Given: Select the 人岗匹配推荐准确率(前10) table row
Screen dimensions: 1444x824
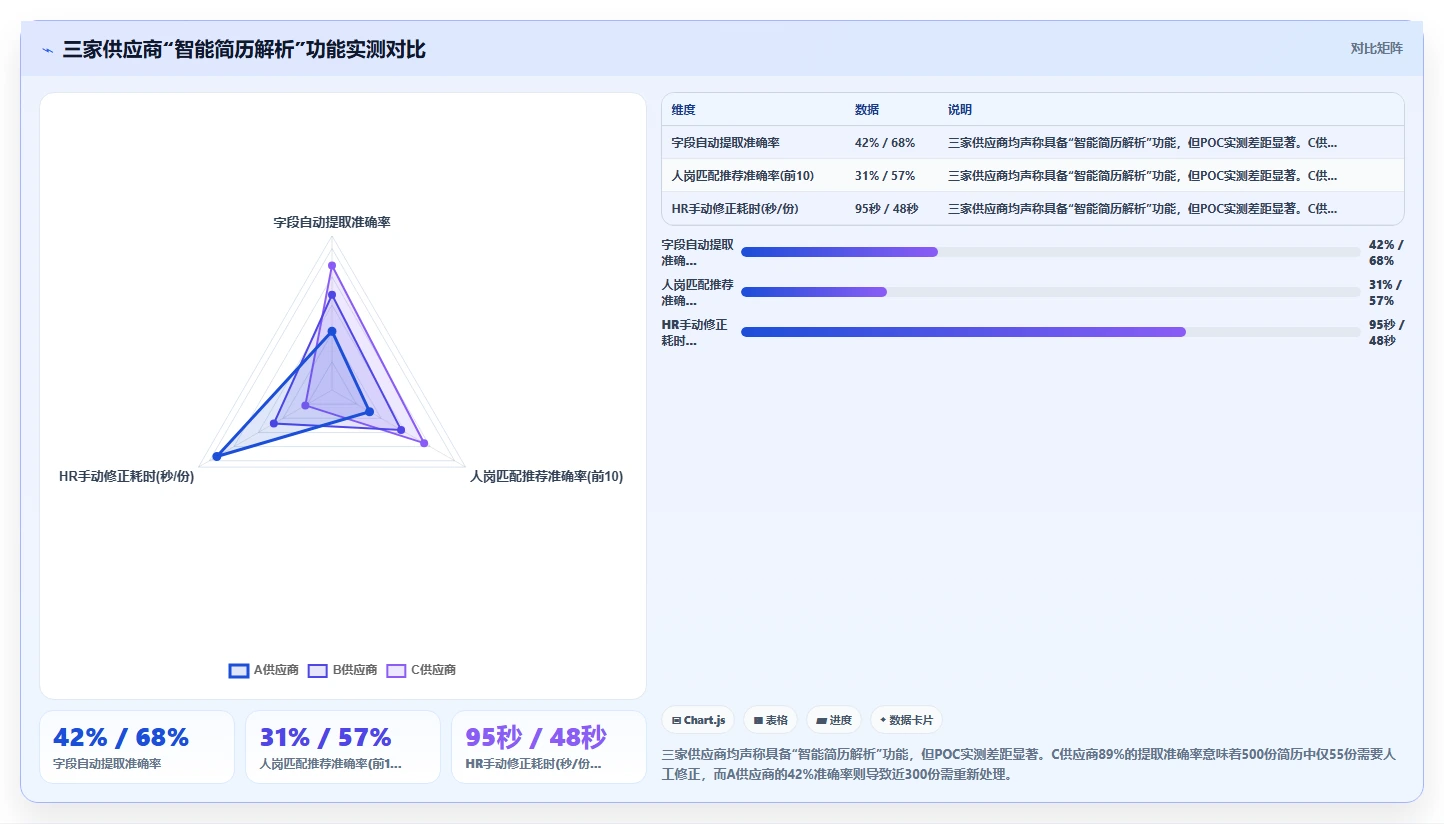Looking at the screenshot, I should pyautogui.click(x=1033, y=176).
